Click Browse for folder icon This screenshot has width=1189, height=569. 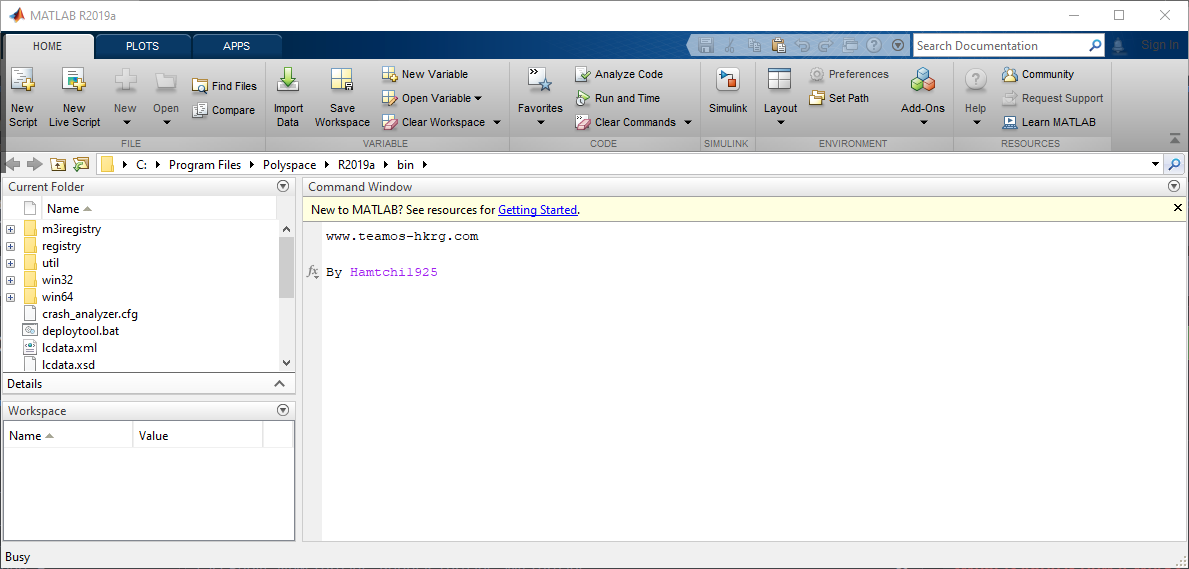[81, 164]
